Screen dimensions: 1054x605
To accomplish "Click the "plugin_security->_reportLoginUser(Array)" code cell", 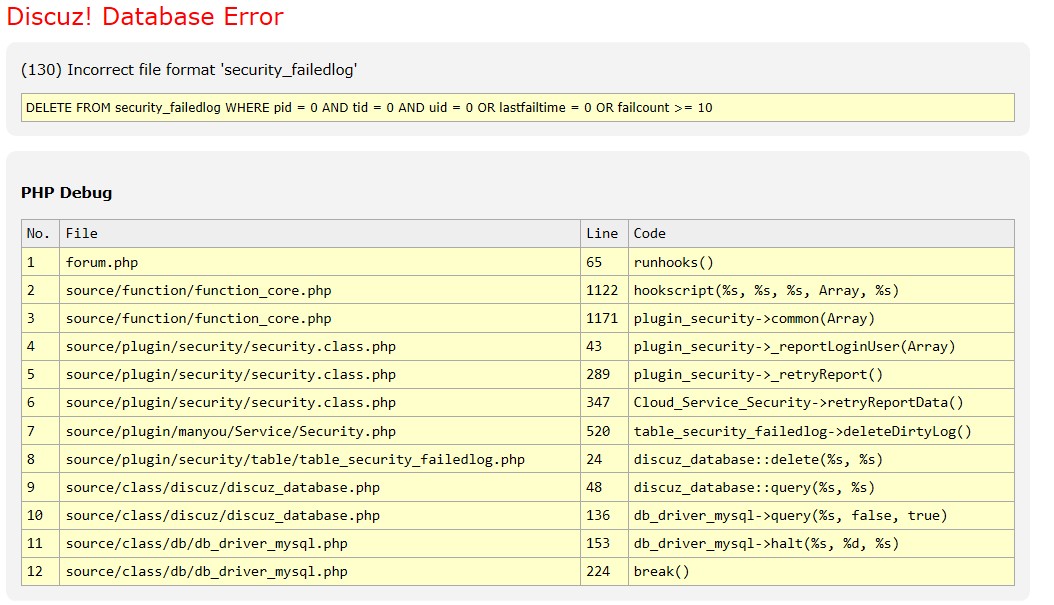I will click(821, 347).
